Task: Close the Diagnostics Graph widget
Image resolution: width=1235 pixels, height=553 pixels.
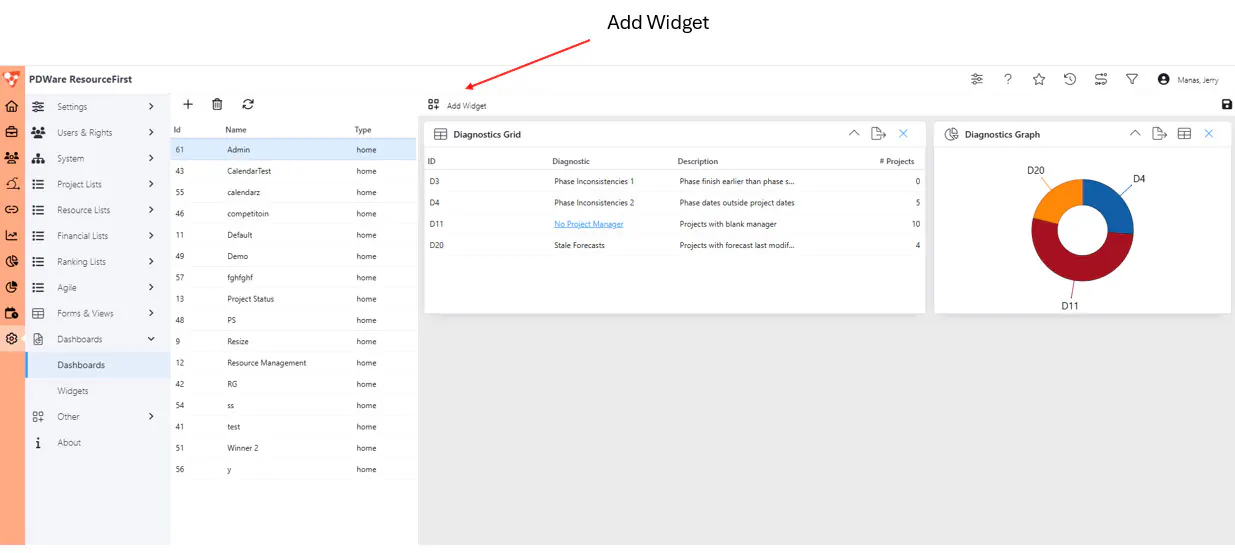Action: click(x=1208, y=134)
